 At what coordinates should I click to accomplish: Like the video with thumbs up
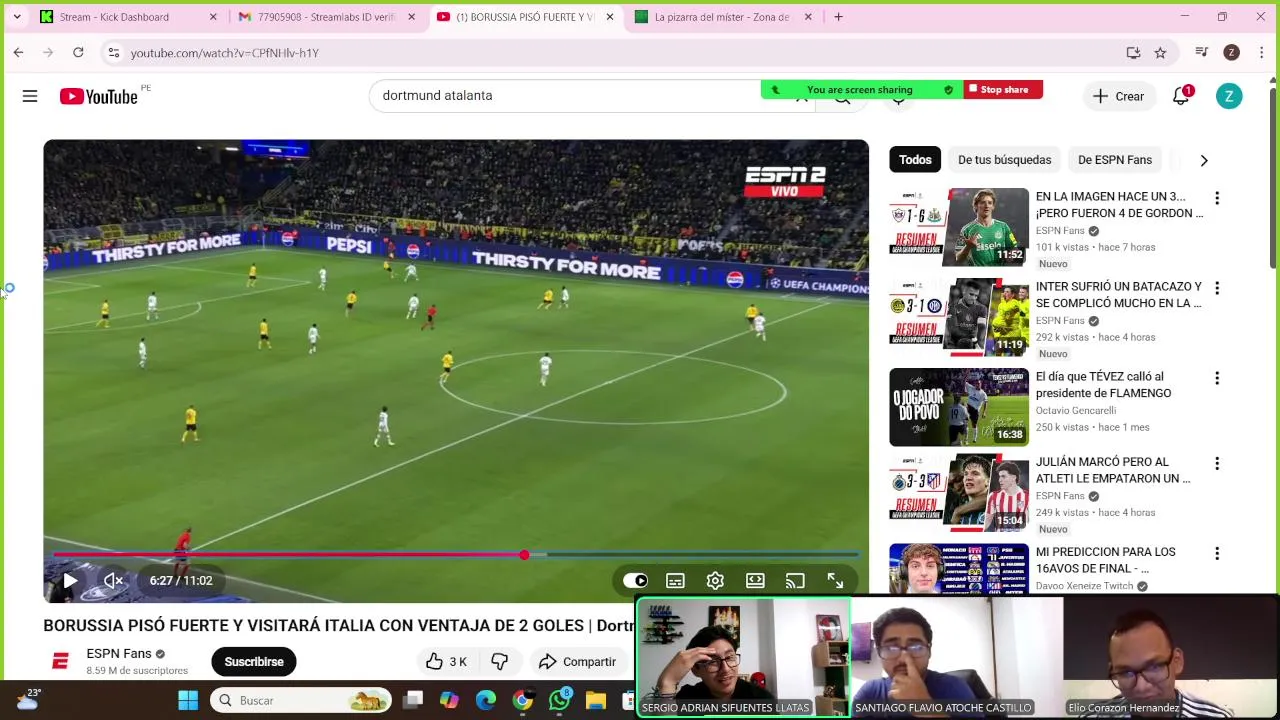446,661
